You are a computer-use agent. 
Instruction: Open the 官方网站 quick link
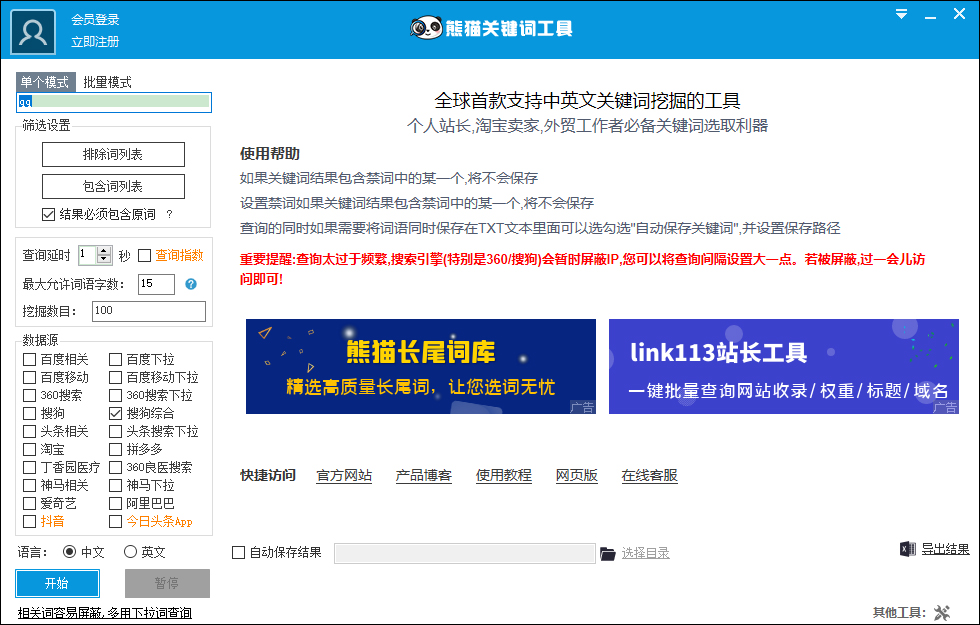[344, 476]
